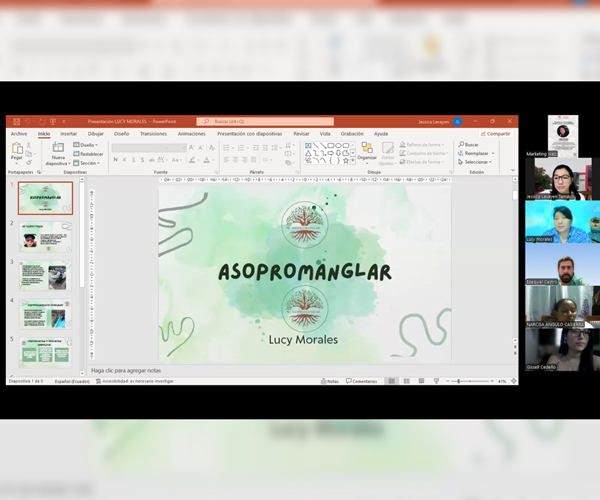Open the Diseño layout dropdown
Viewport: 600px width, 500px height.
pyautogui.click(x=85, y=145)
